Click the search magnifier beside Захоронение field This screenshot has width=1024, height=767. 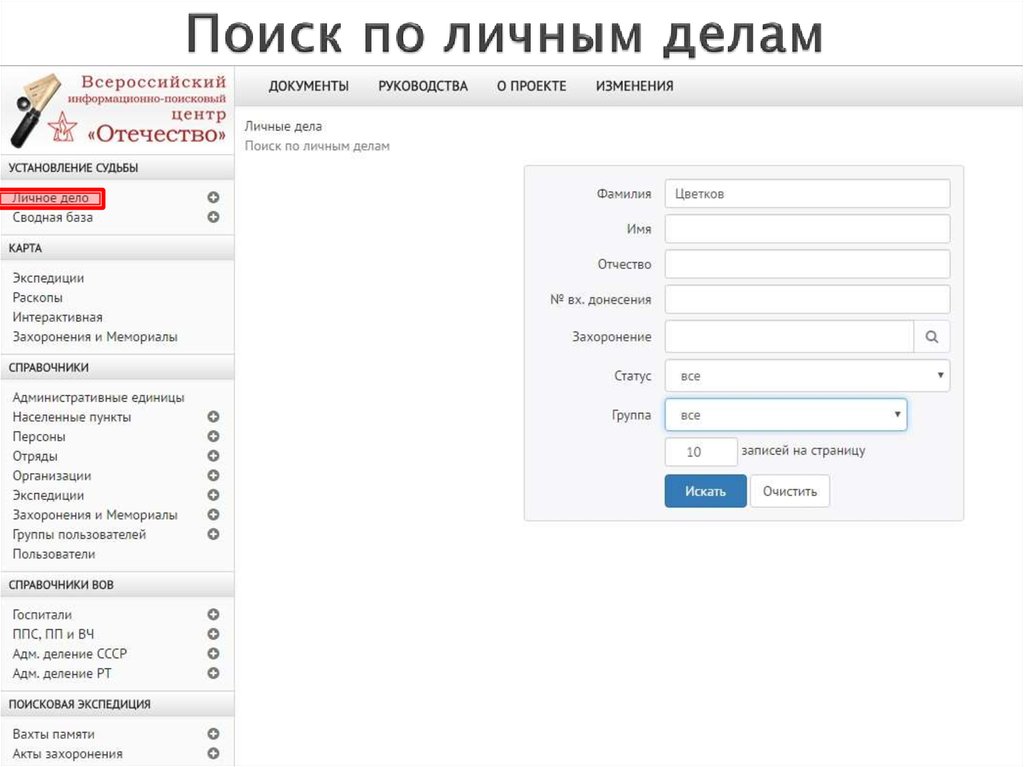click(x=932, y=336)
